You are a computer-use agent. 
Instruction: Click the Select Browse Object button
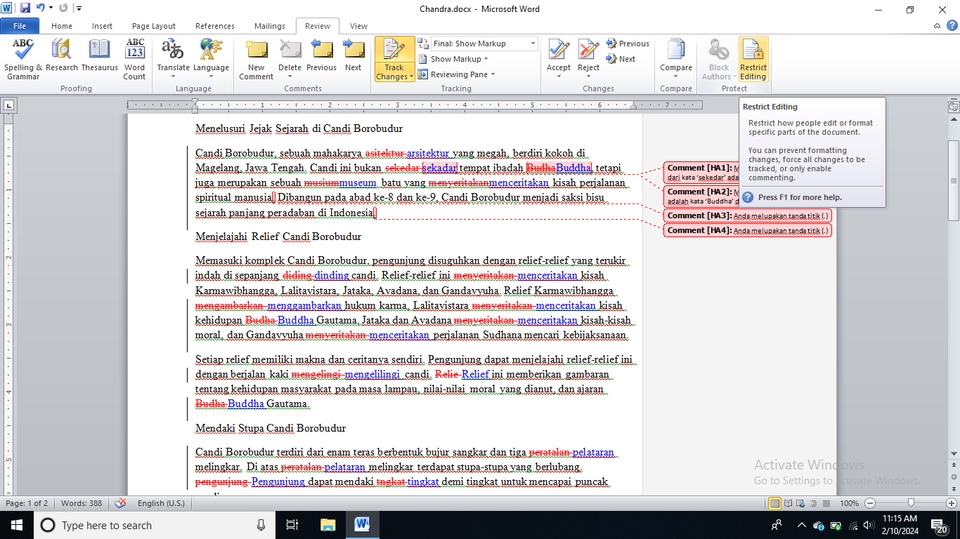(954, 477)
